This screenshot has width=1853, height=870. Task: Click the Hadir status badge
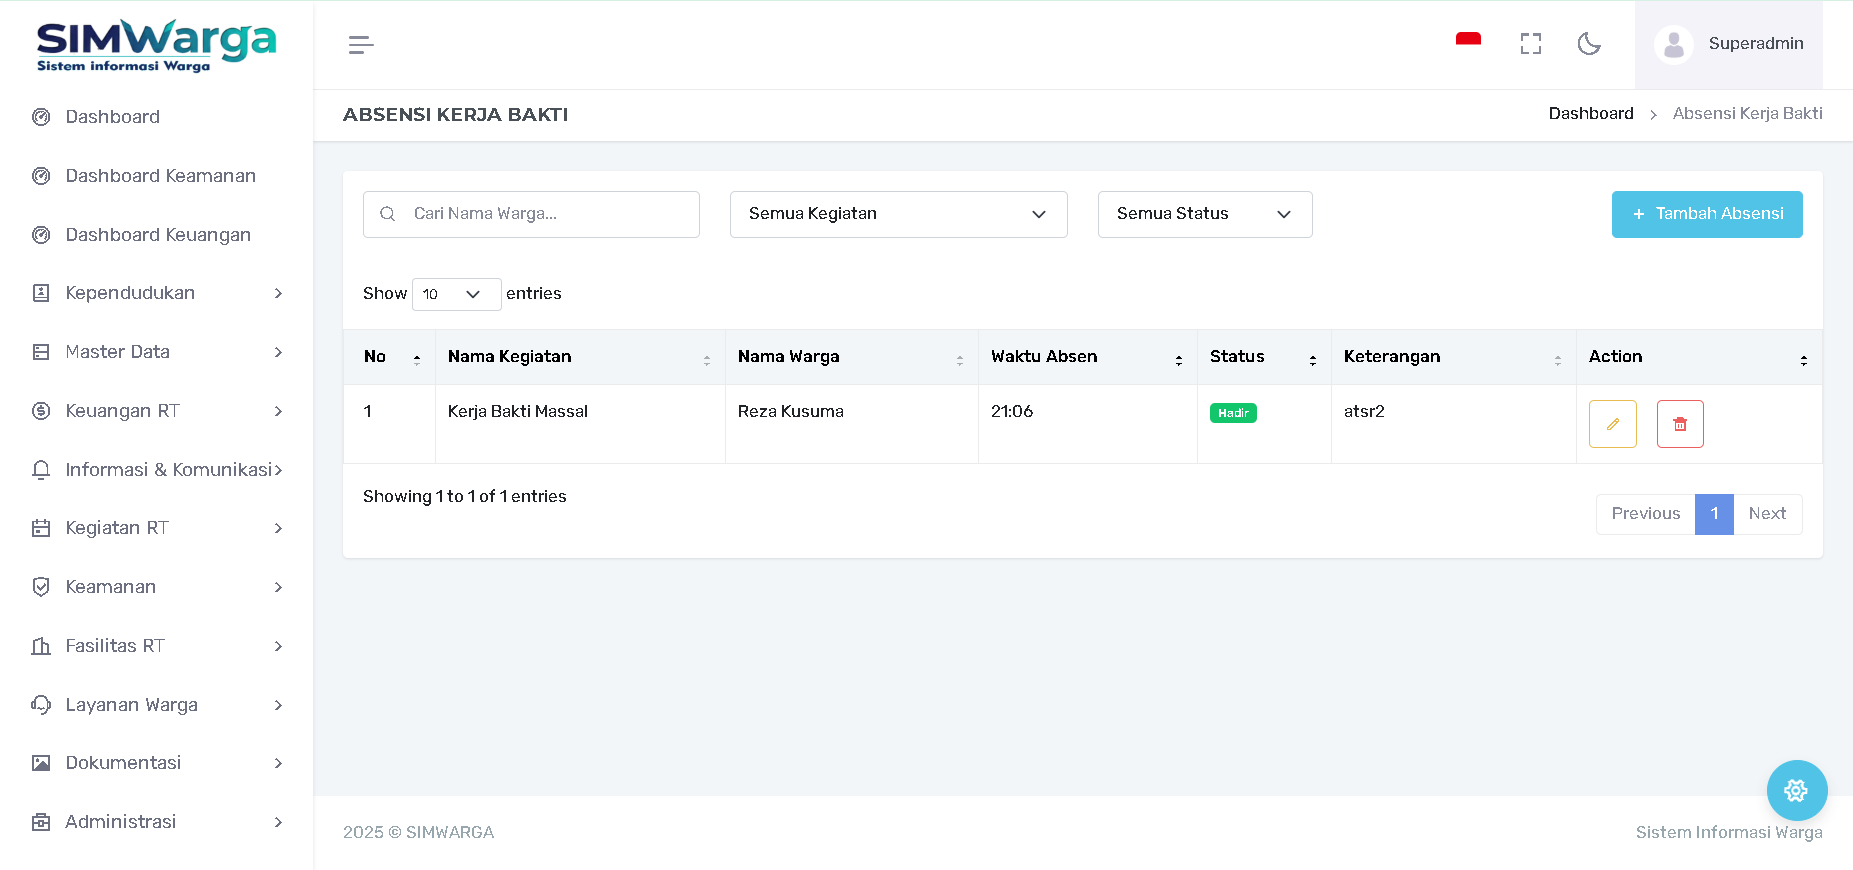click(1233, 413)
